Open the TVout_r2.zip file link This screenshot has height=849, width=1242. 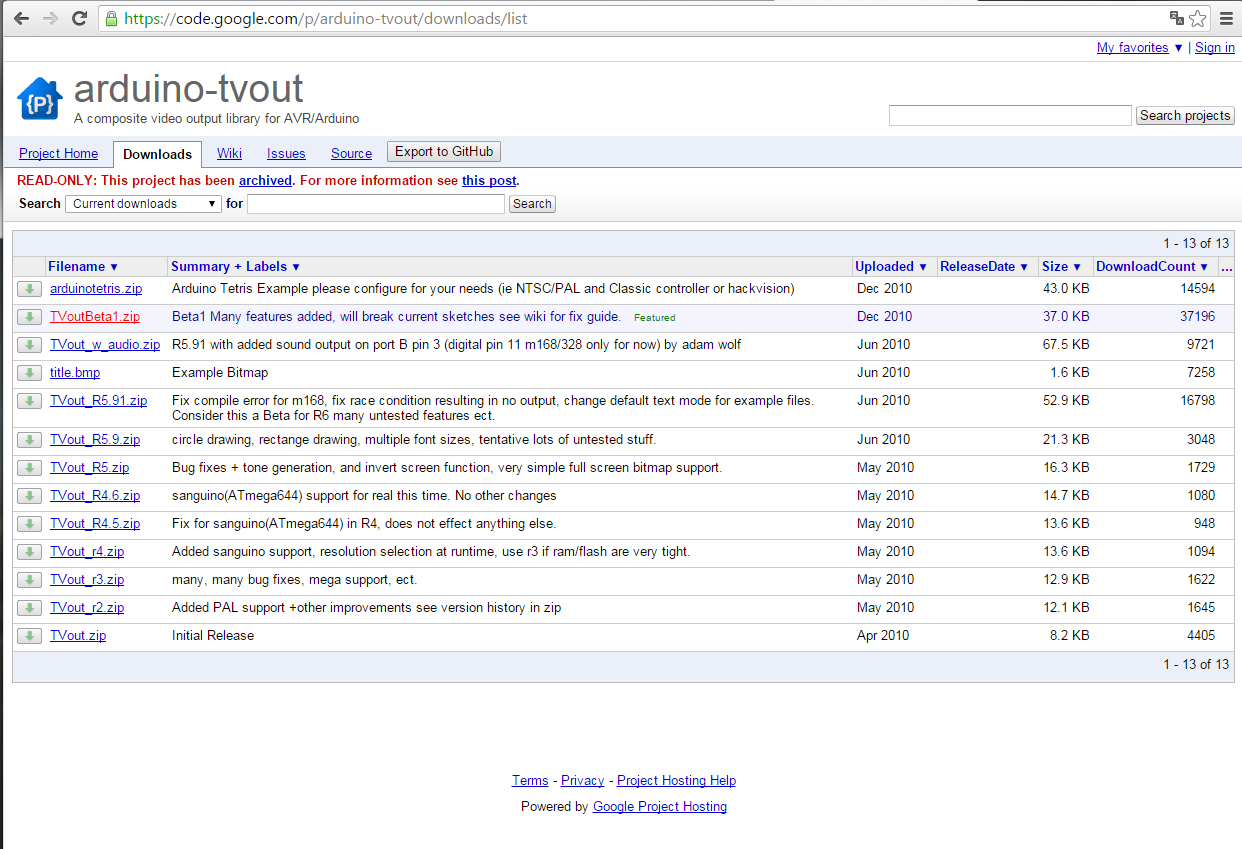click(87, 608)
